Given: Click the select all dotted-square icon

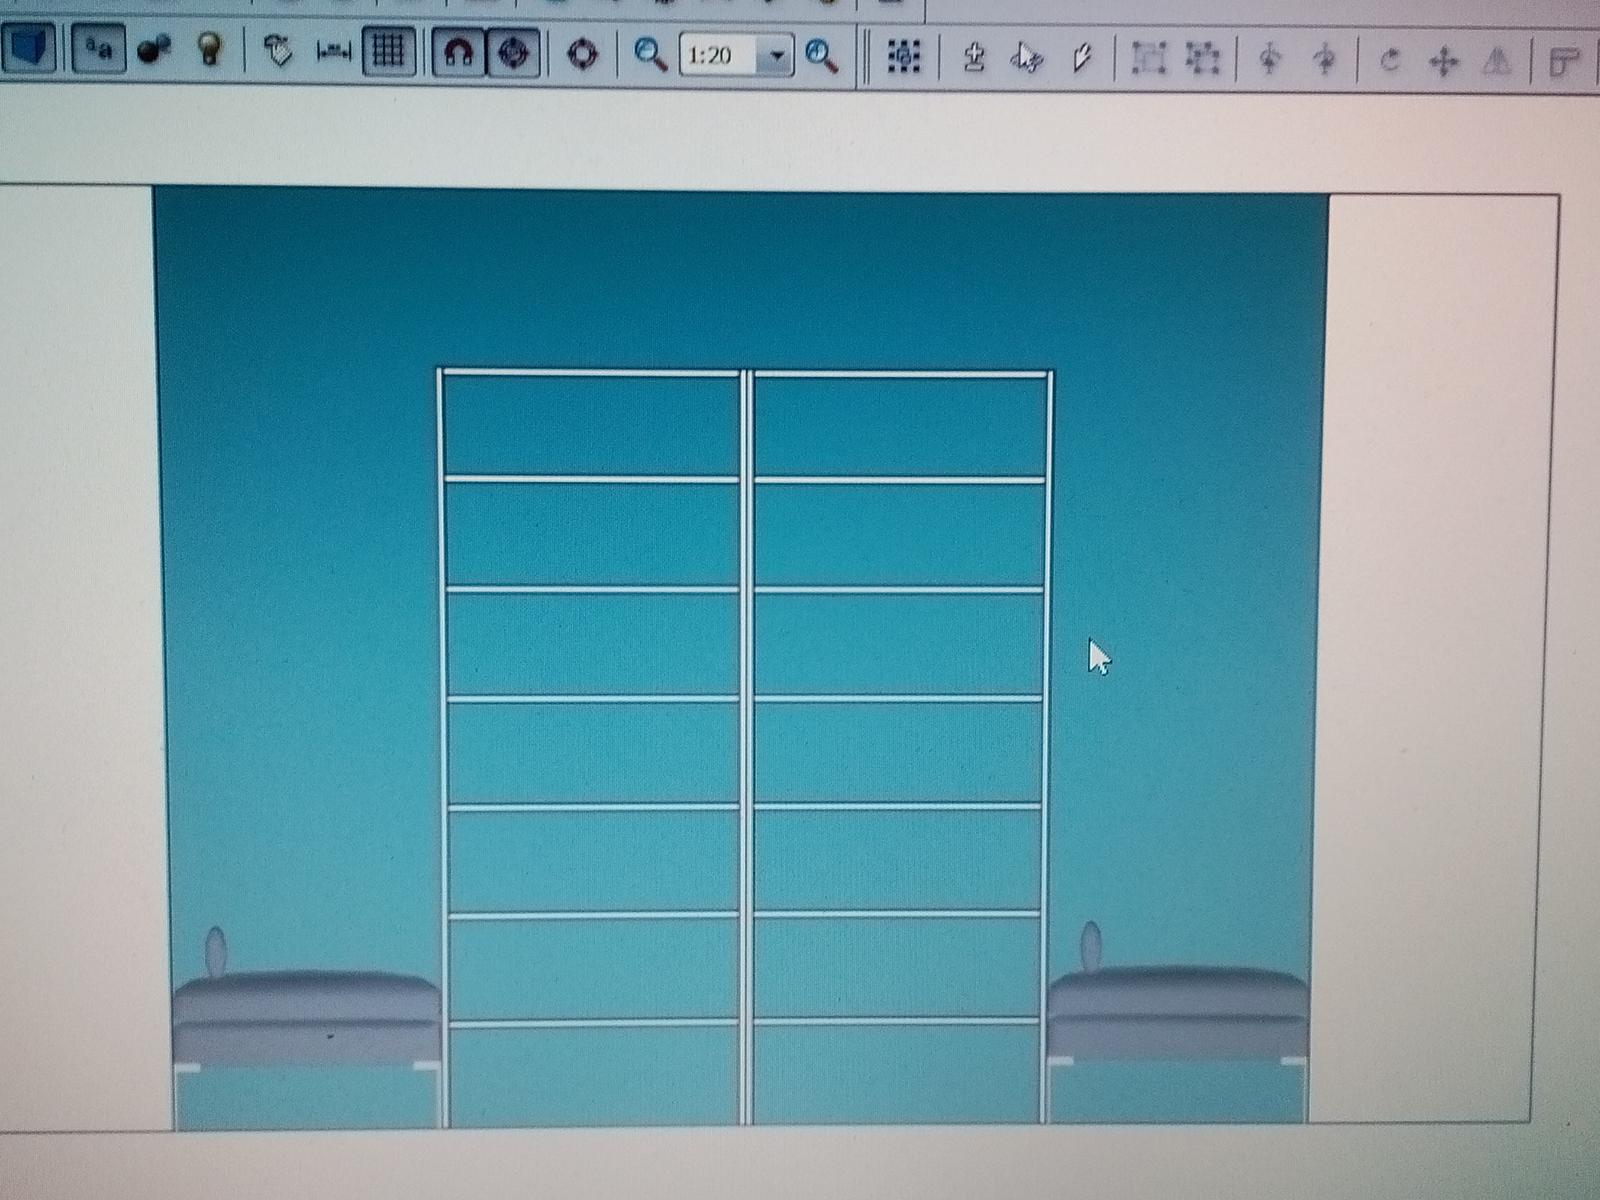Looking at the screenshot, I should (904, 58).
